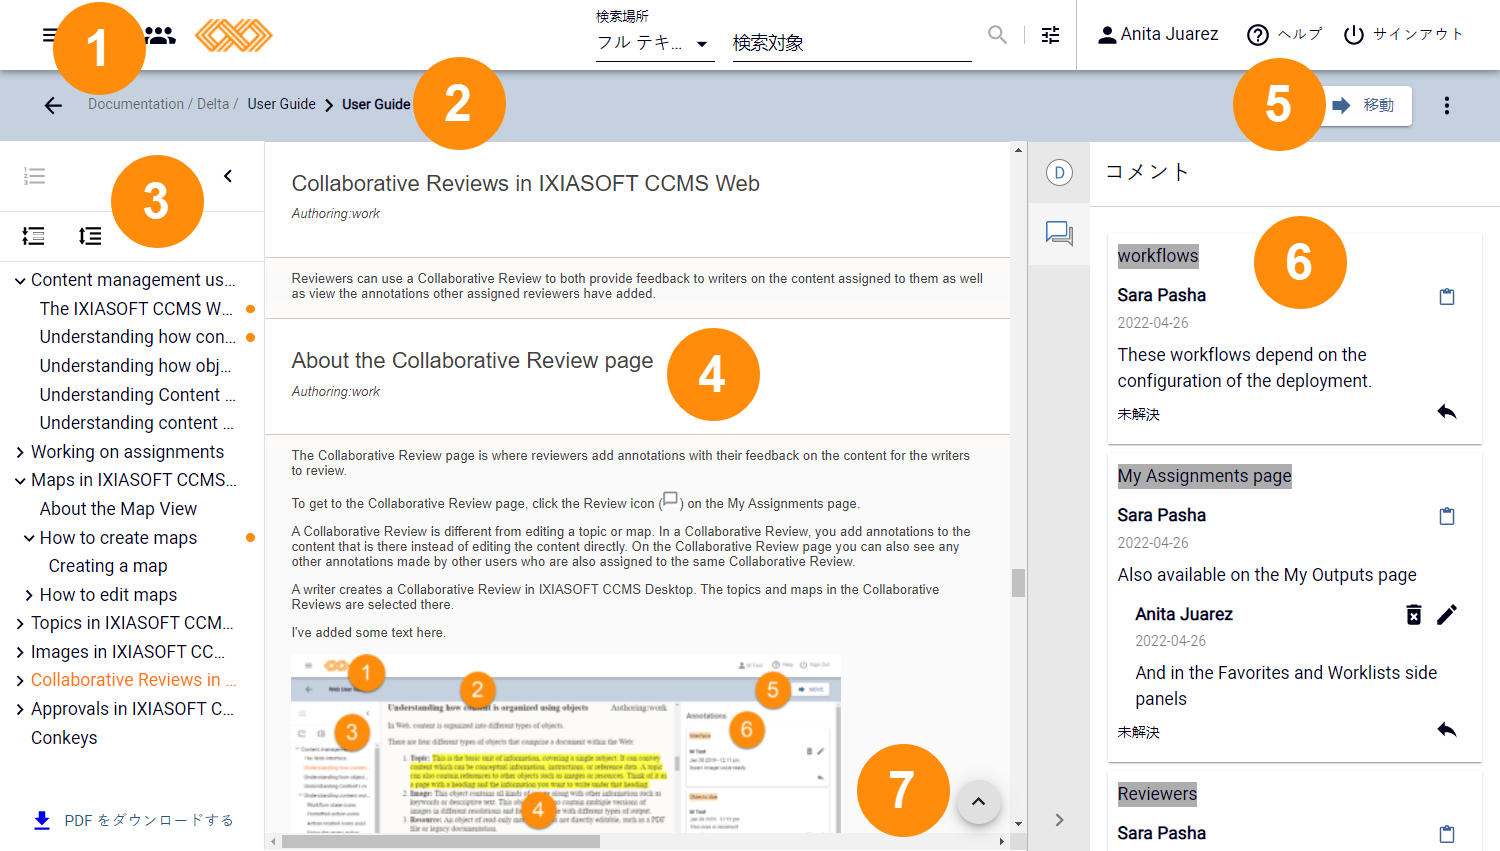Edit Anita Juarez's reply
Image resolution: width=1500 pixels, height=851 pixels.
[x=1446, y=614]
